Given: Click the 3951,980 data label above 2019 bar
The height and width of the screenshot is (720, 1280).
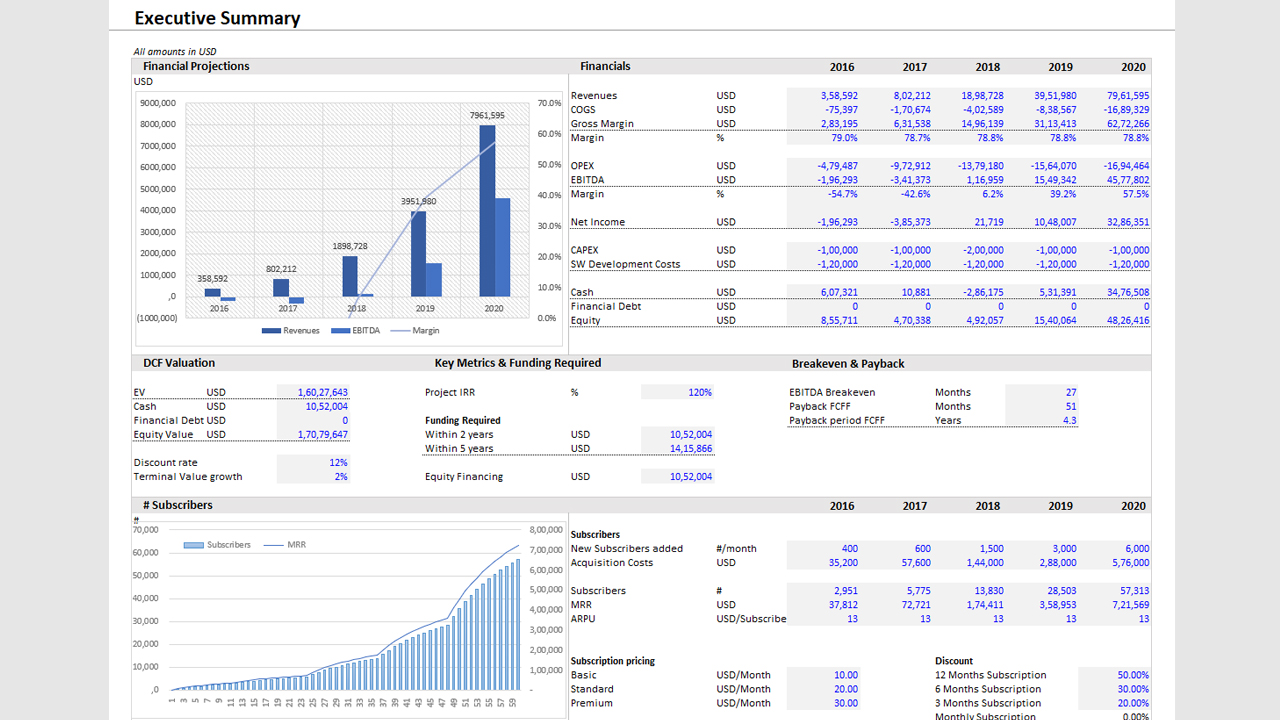Looking at the screenshot, I should point(418,201).
